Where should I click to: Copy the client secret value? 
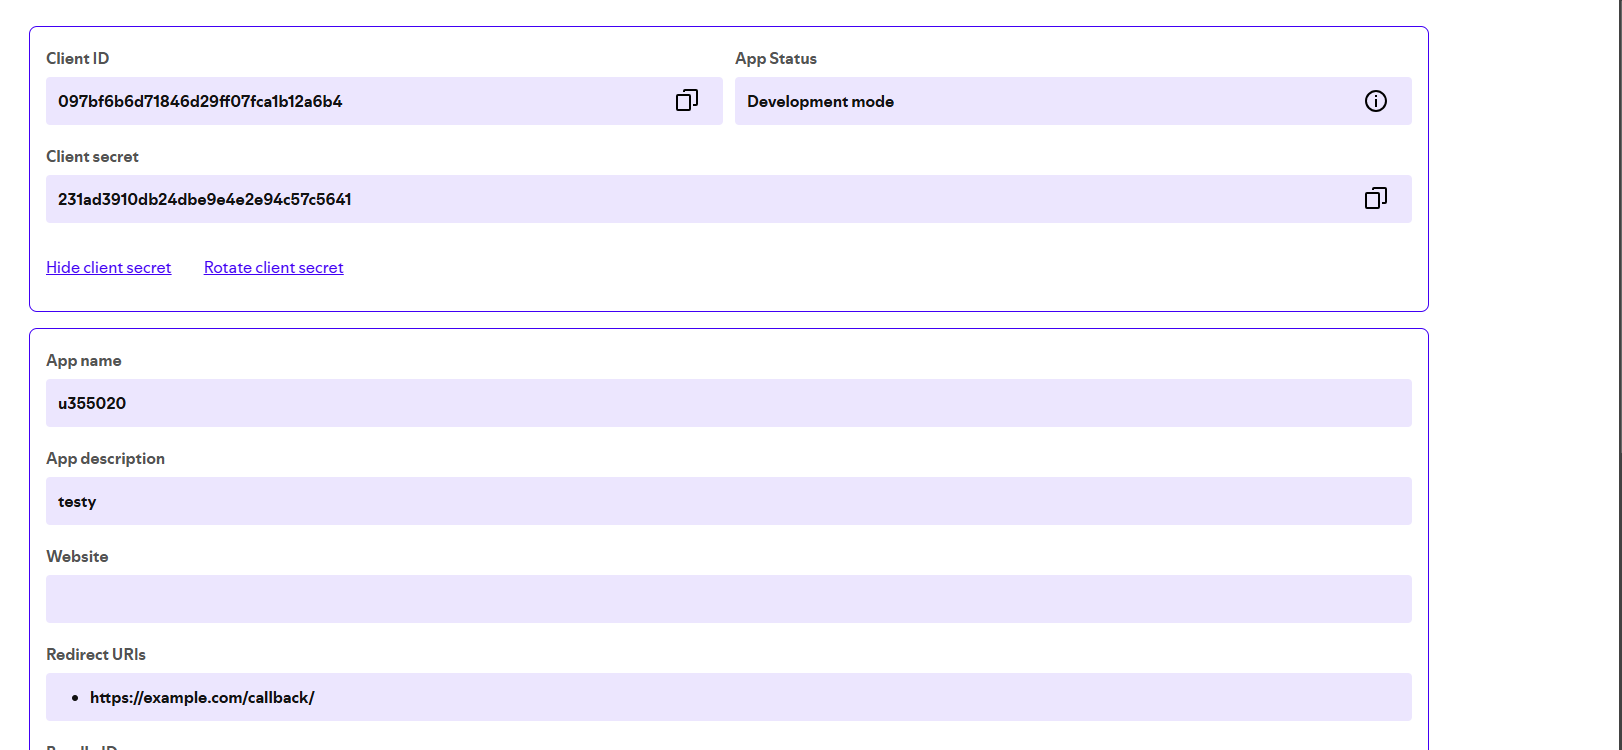pos(1376,198)
